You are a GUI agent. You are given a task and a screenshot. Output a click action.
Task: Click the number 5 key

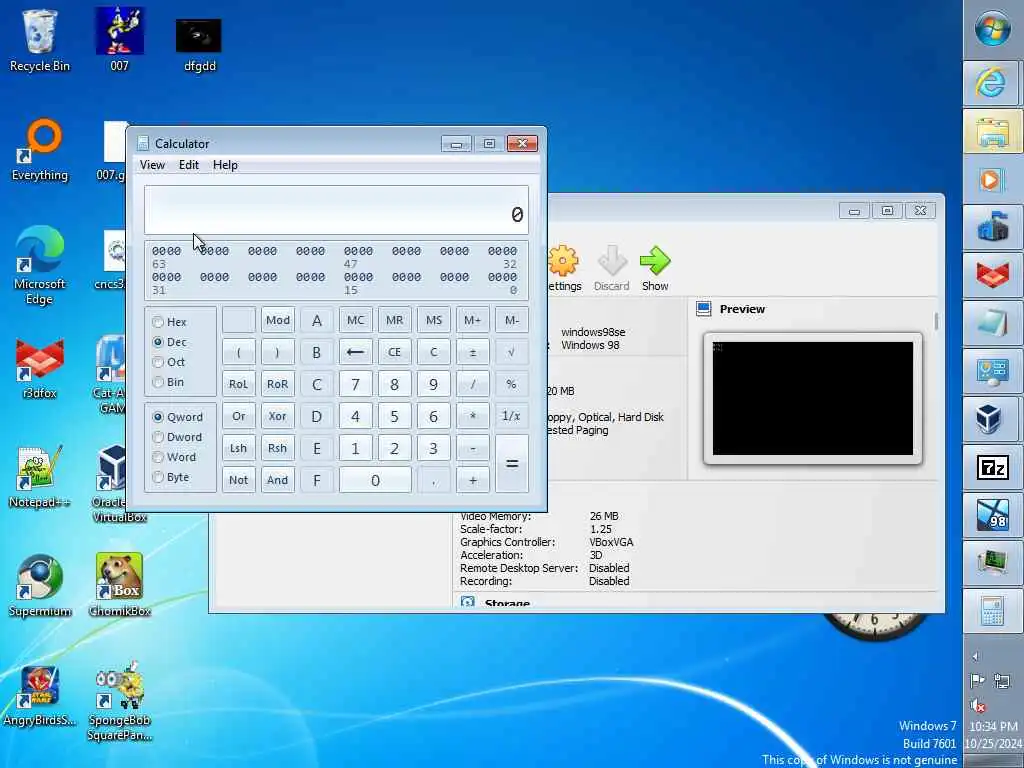[x=394, y=416]
